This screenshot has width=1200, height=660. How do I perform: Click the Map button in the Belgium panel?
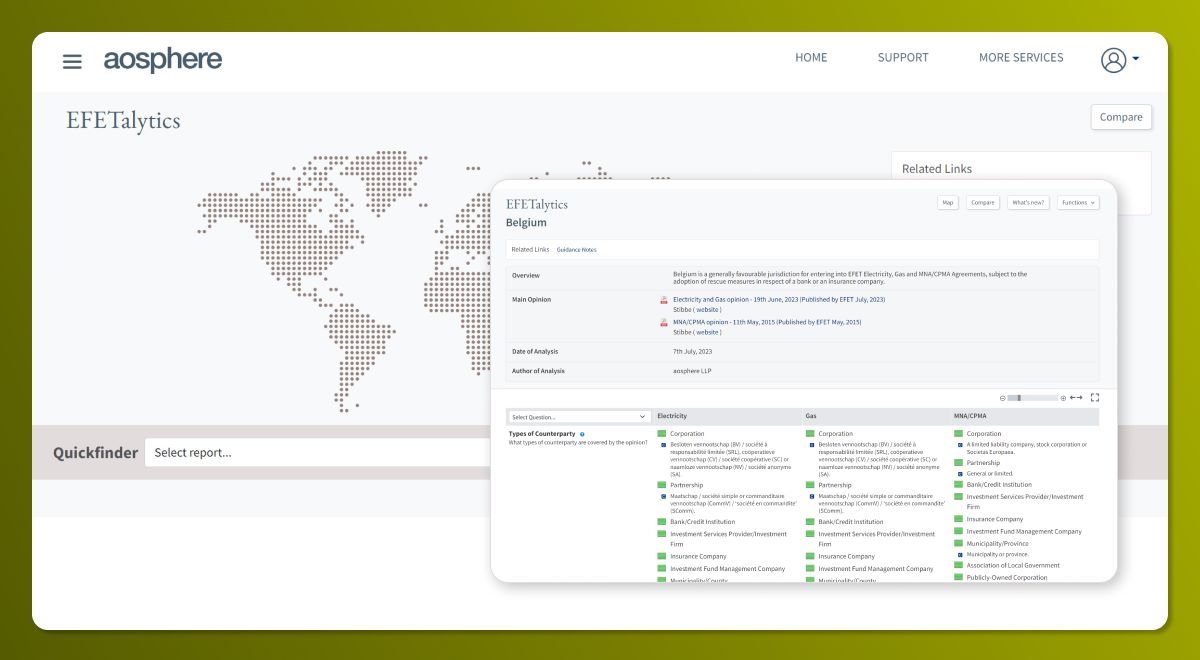pos(947,202)
